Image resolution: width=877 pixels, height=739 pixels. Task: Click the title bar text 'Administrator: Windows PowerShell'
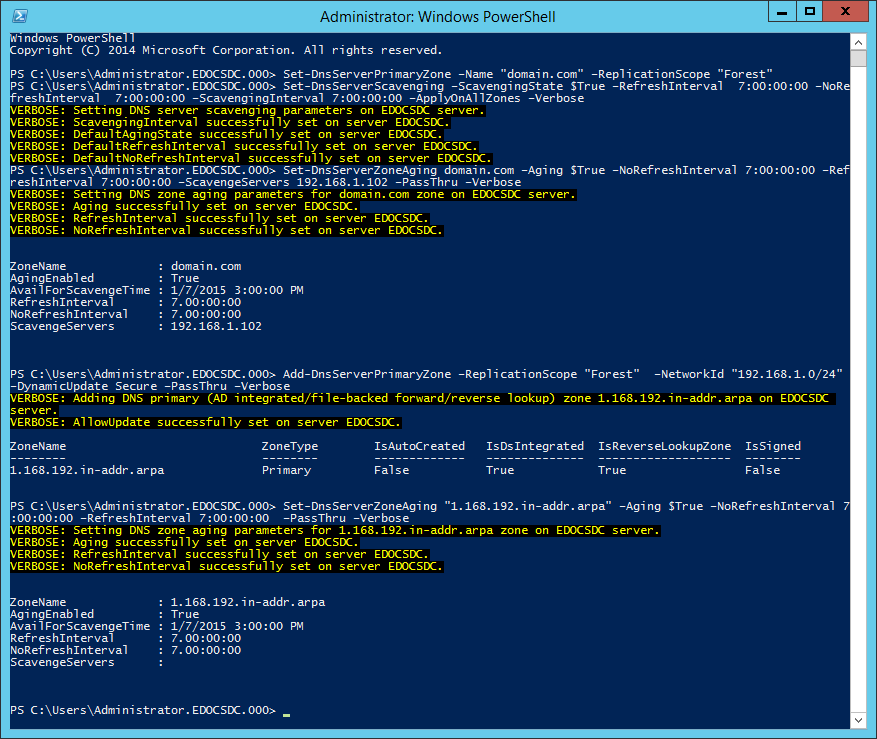[x=438, y=17]
